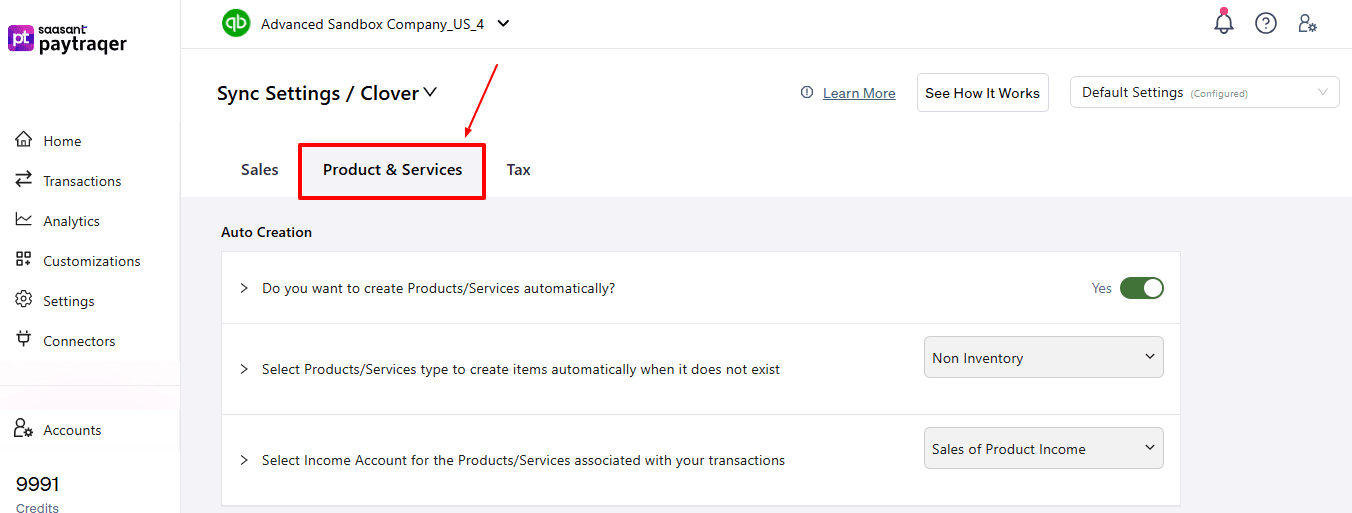This screenshot has height=513, width=1352.
Task: Expand the Select Products/Services type row
Action: (x=244, y=369)
